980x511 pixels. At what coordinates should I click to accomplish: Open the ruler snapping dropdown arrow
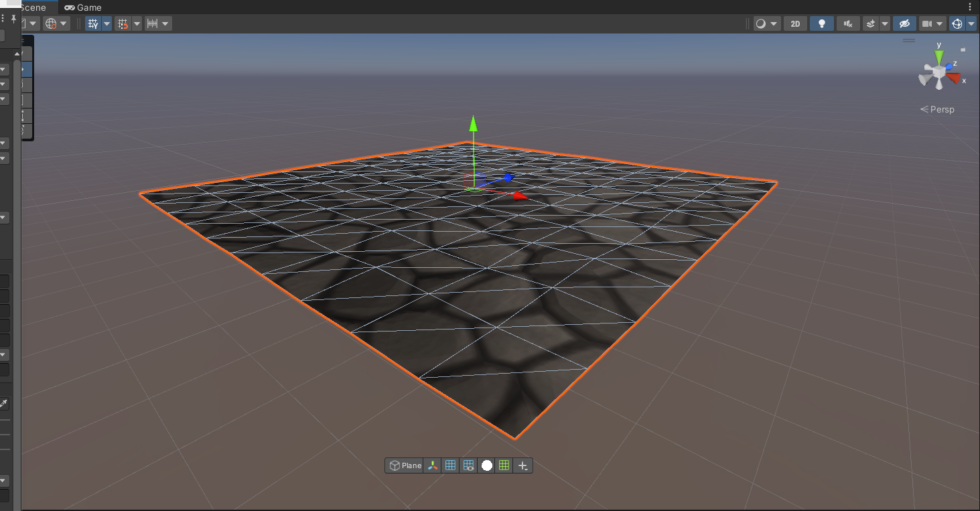[x=166, y=24]
